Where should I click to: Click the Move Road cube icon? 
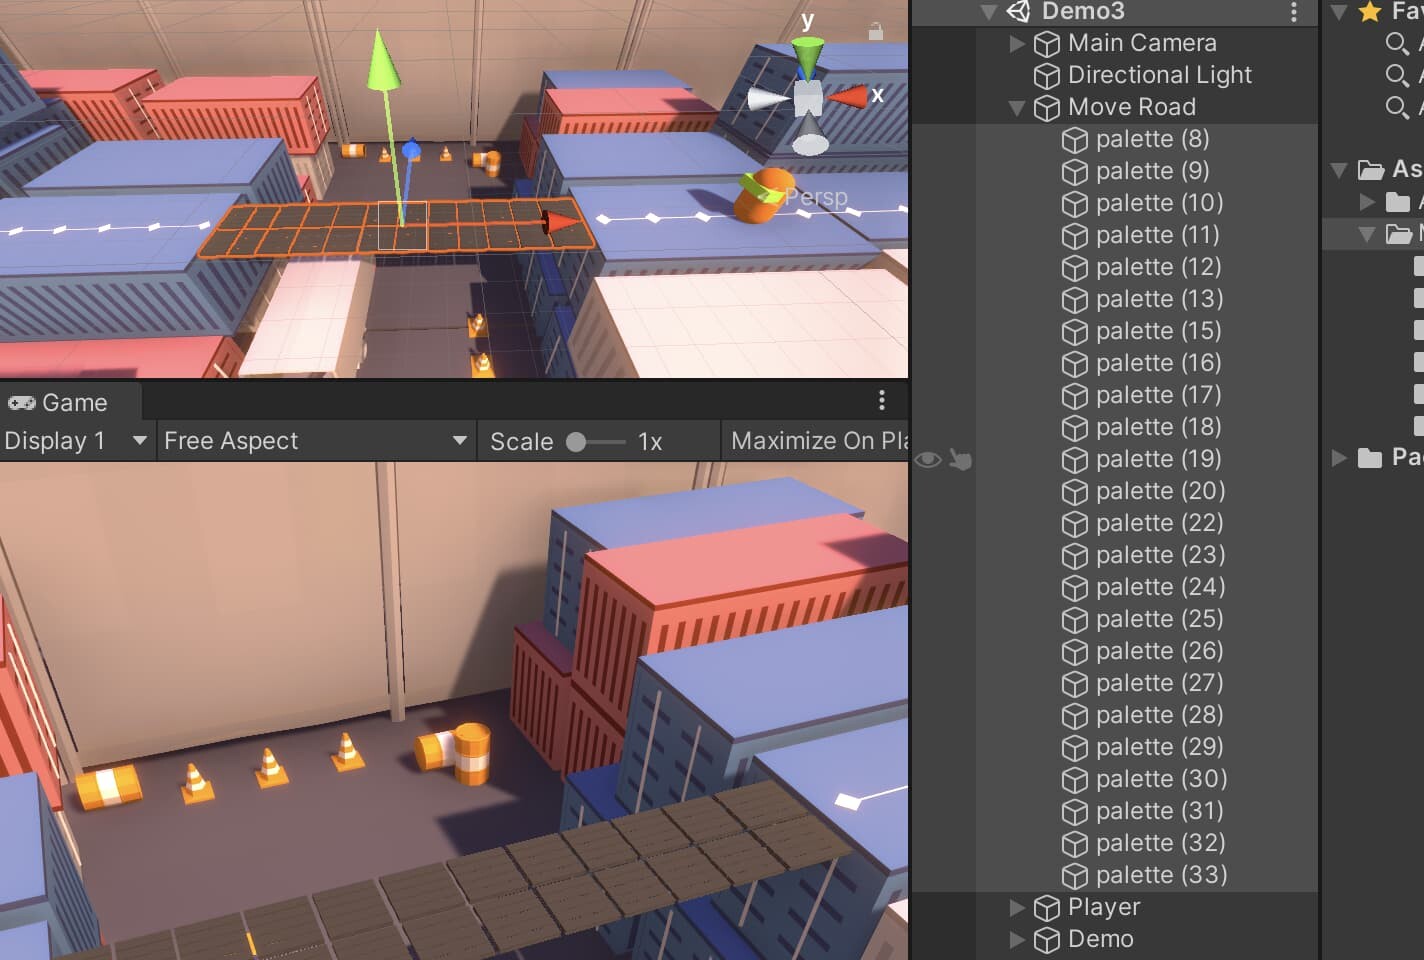pyautogui.click(x=1046, y=108)
